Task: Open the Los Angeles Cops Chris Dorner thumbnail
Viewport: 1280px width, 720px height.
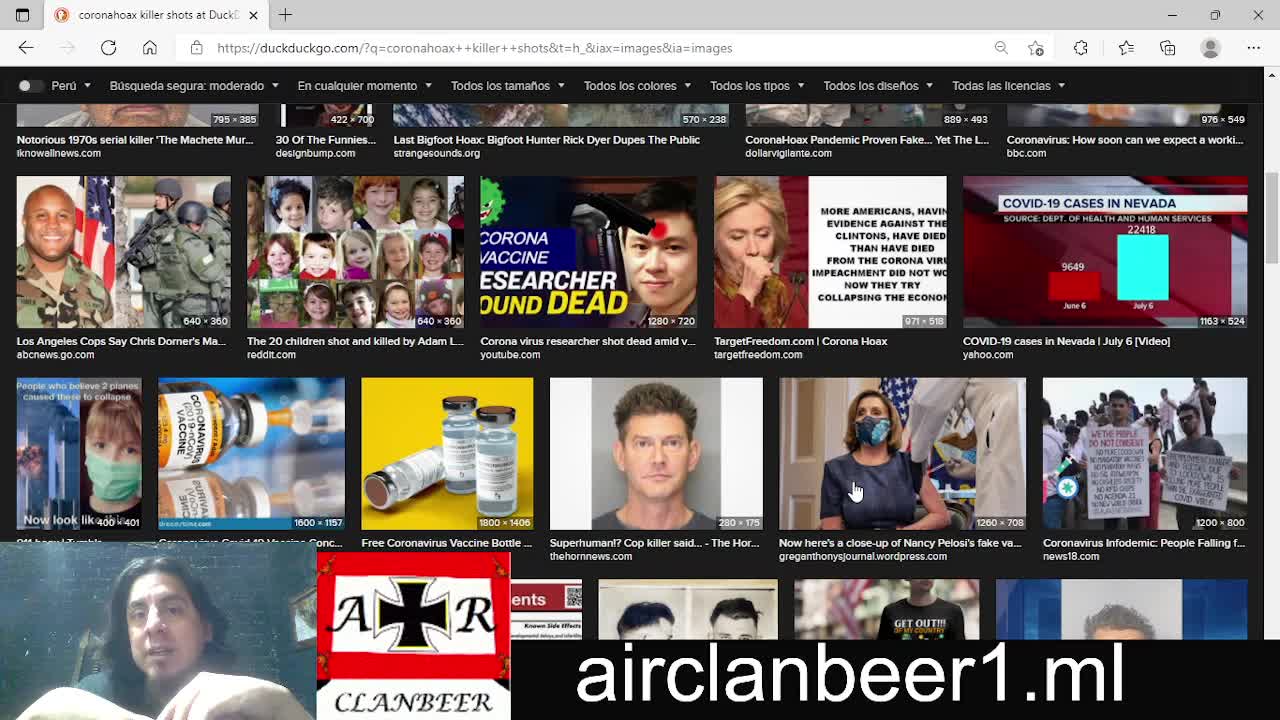Action: point(123,252)
